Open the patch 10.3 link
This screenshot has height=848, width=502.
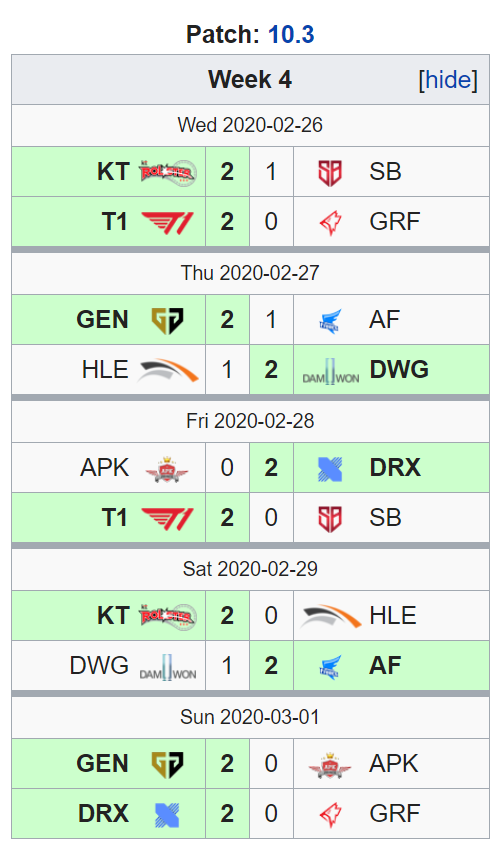pos(291,35)
